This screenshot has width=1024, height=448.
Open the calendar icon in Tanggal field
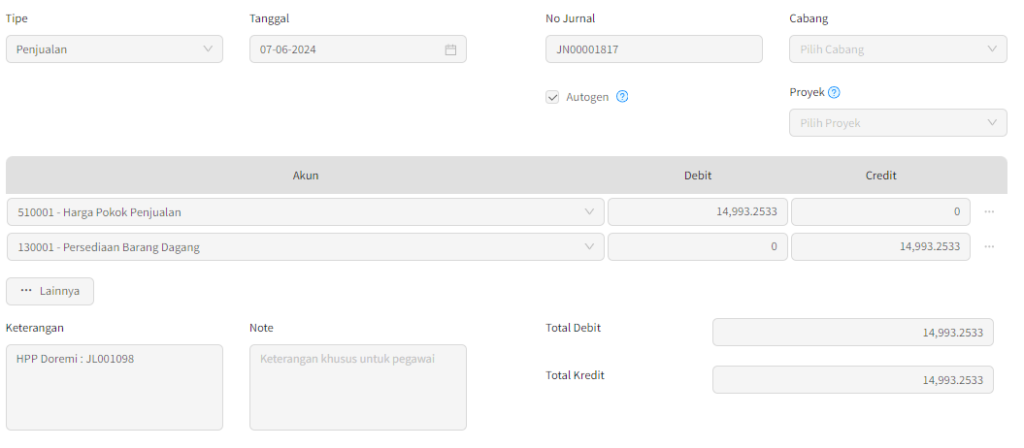450,50
